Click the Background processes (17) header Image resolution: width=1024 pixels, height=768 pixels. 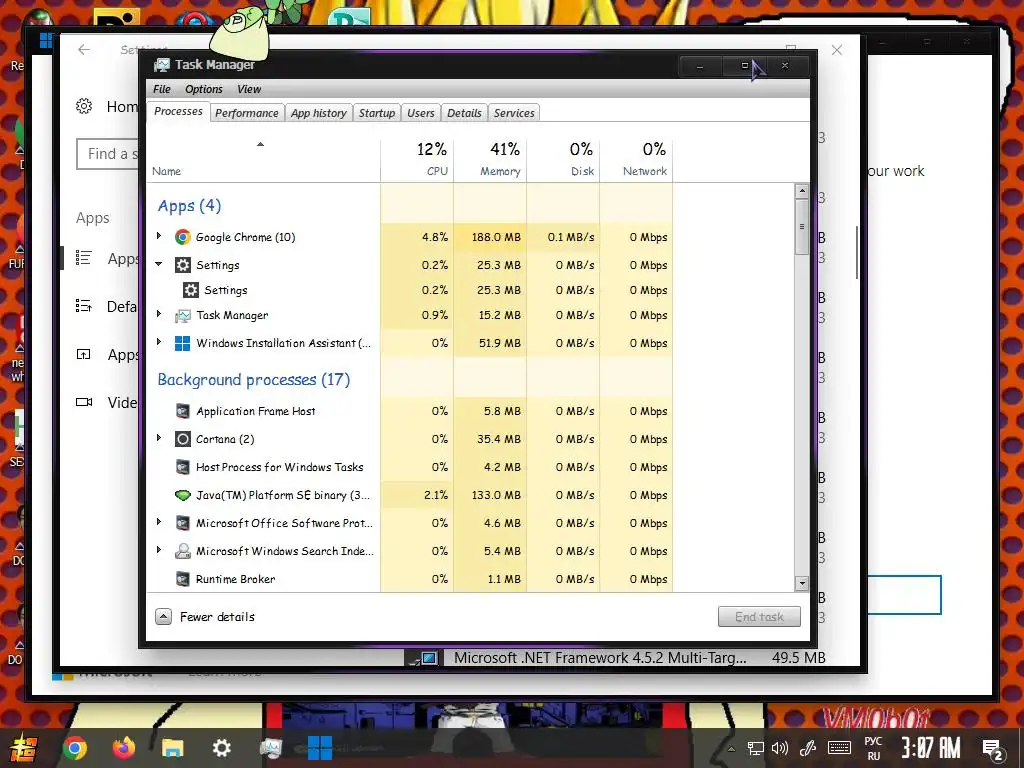coord(254,379)
